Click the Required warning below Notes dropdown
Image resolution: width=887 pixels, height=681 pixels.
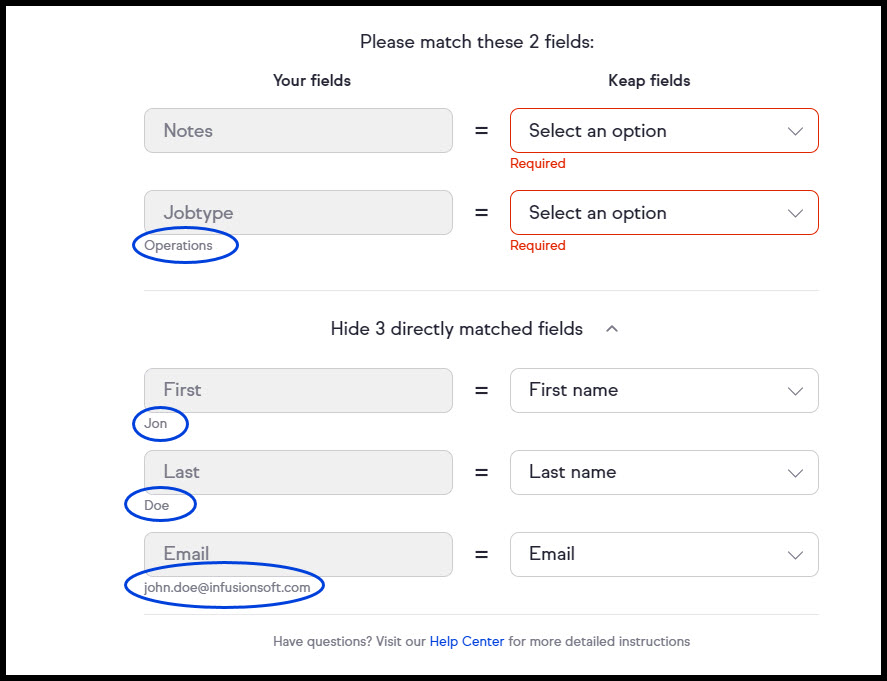click(538, 163)
